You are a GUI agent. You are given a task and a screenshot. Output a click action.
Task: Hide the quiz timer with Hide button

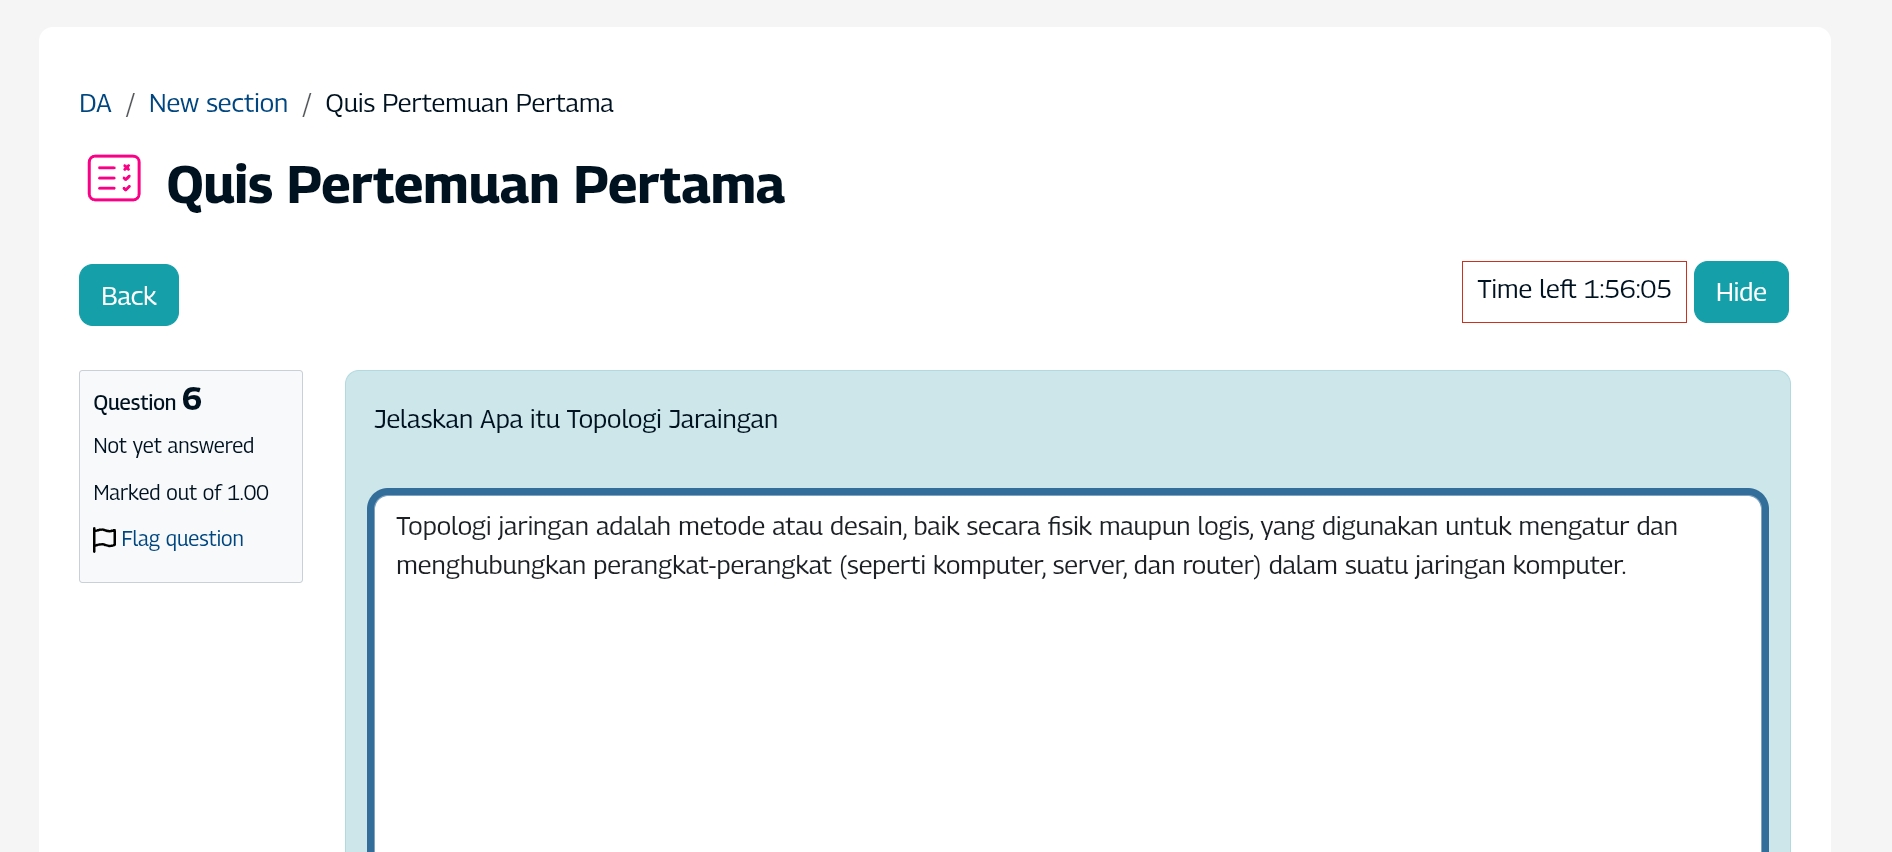[x=1740, y=292]
